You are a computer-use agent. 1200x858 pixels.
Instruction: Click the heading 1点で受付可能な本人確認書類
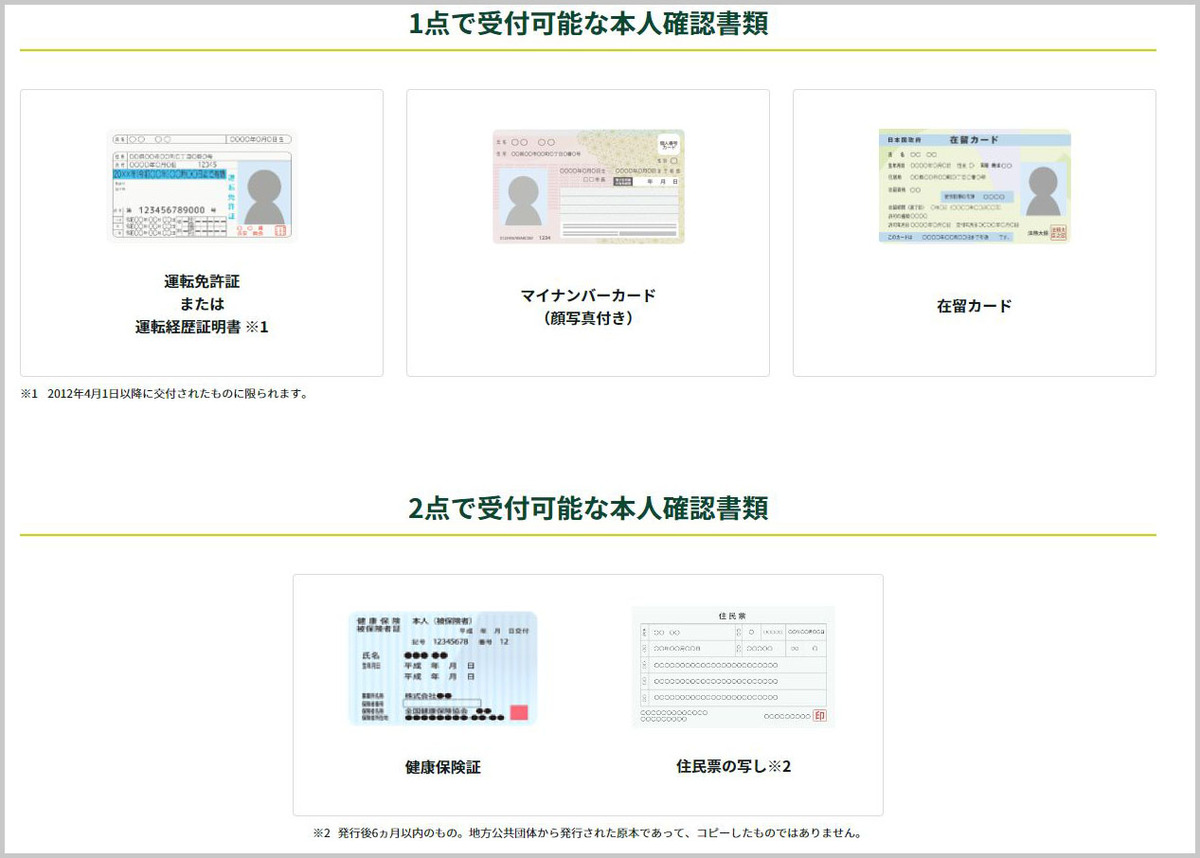point(588,24)
